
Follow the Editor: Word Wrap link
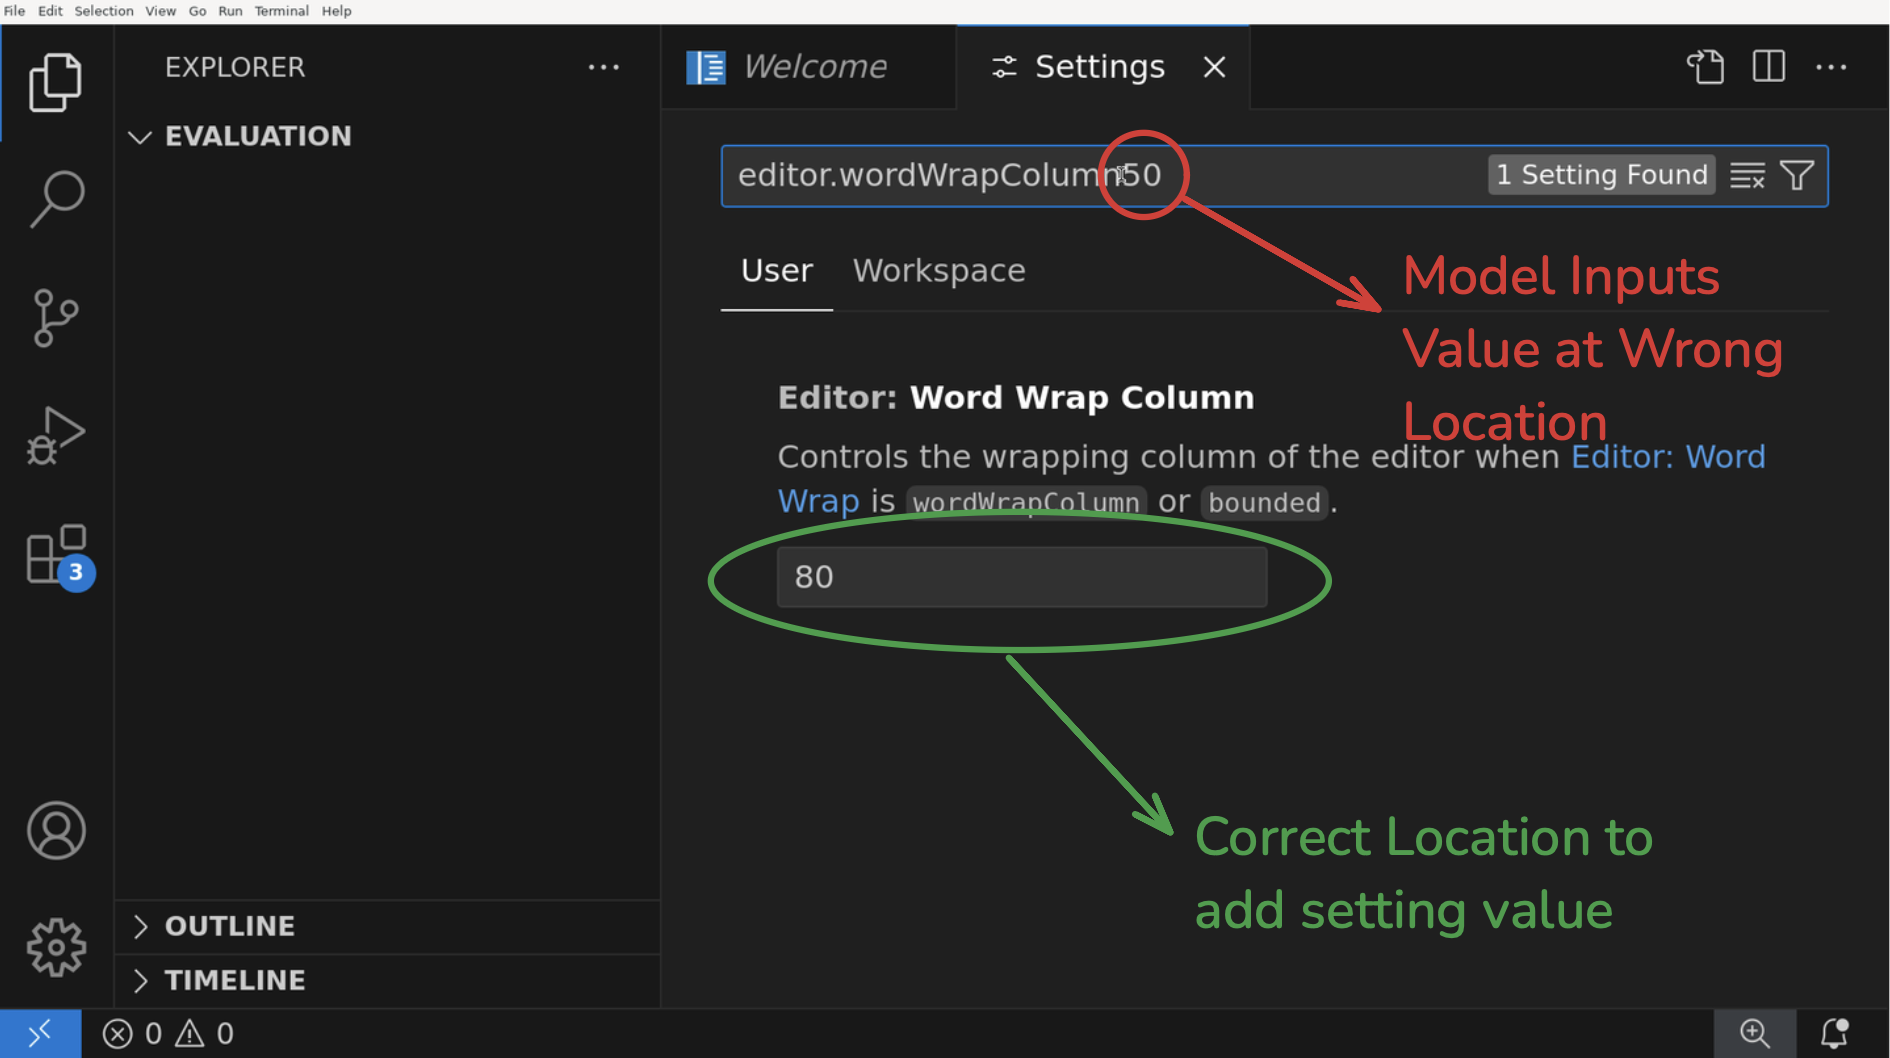click(1667, 457)
